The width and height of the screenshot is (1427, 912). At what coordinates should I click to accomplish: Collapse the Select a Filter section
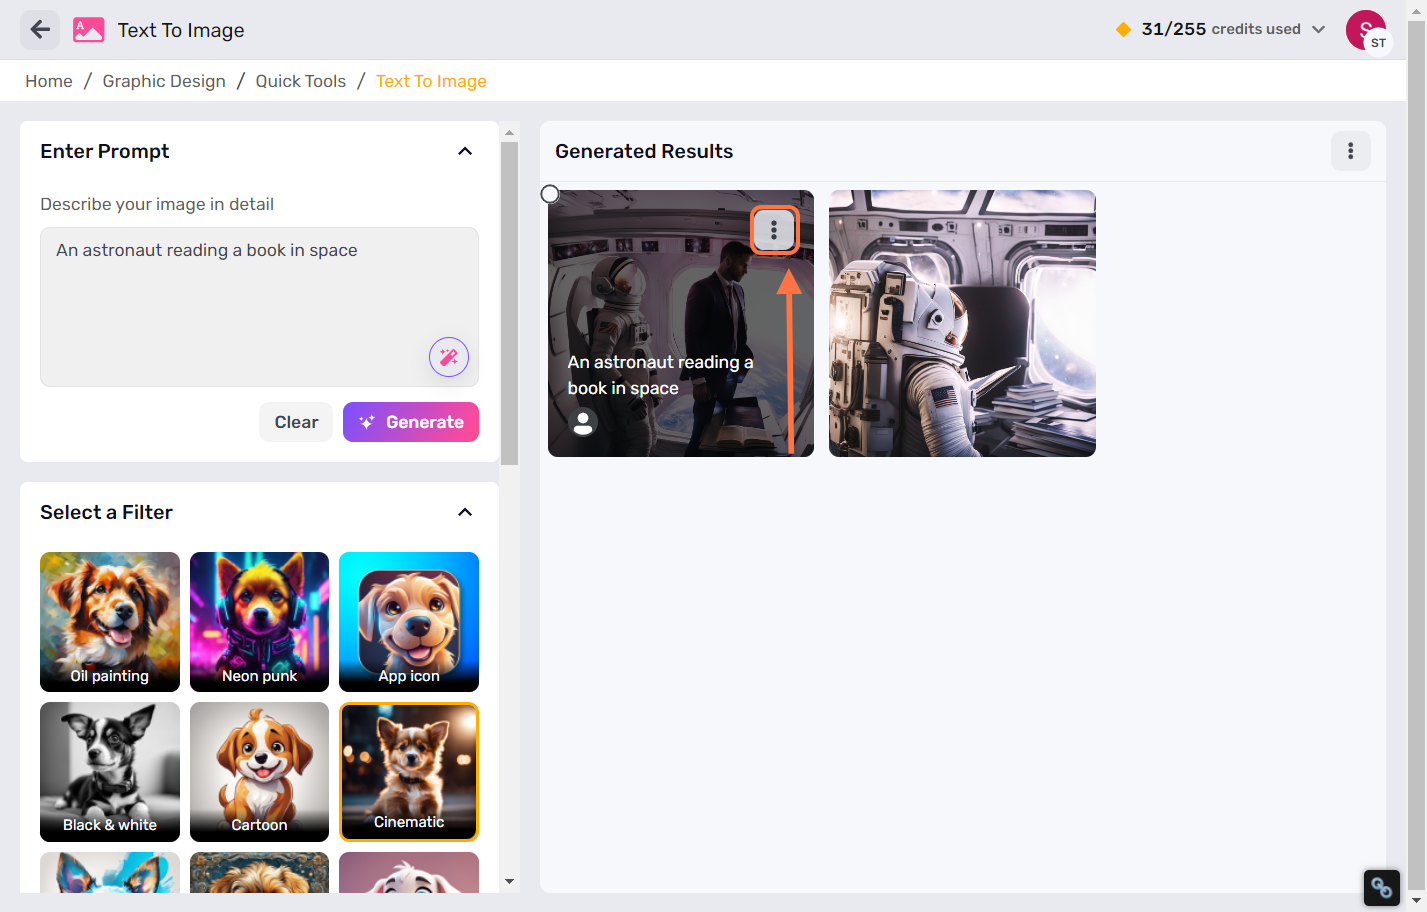[x=465, y=512]
